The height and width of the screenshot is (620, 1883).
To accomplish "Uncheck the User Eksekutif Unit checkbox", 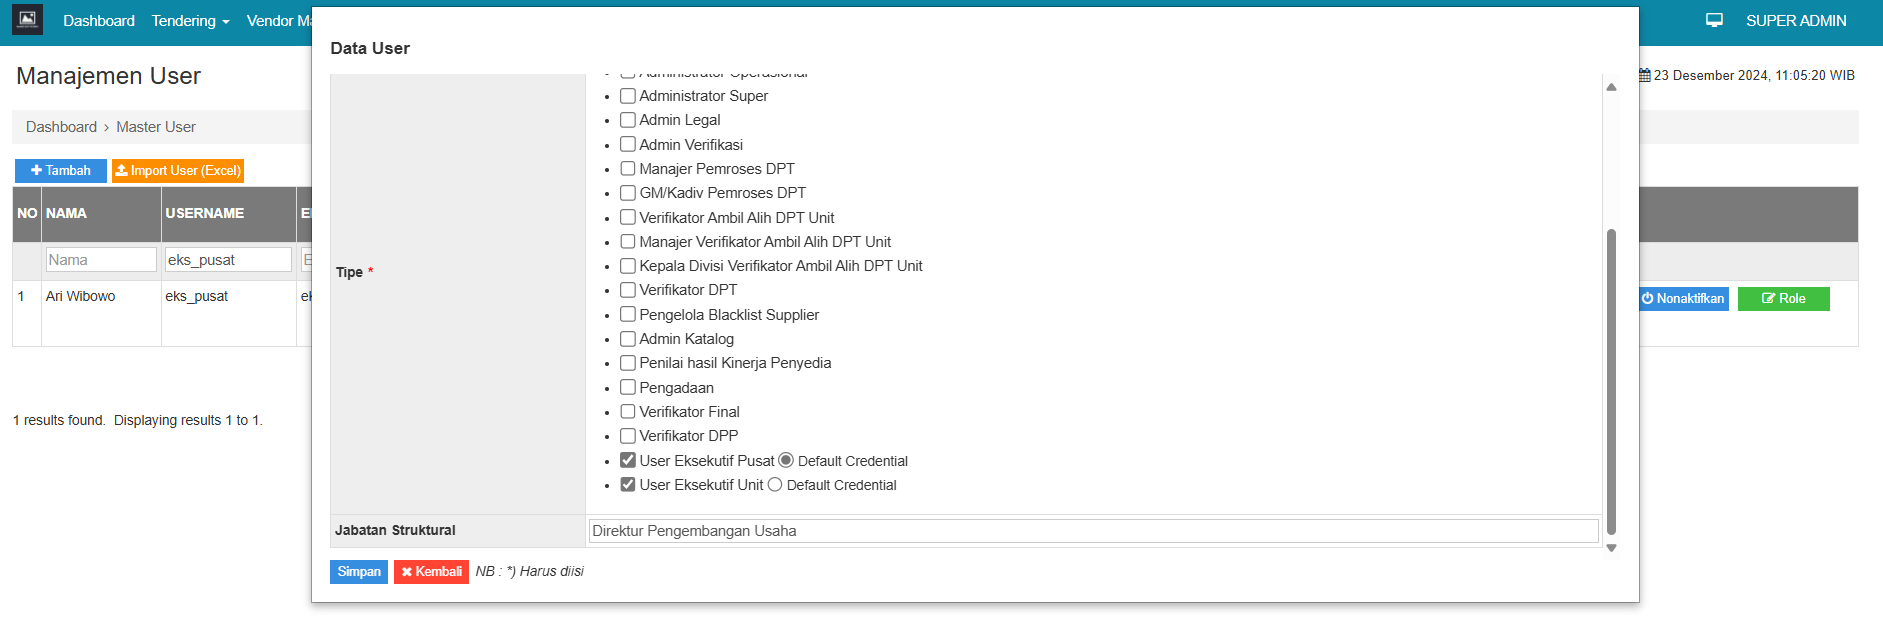I will (x=628, y=484).
